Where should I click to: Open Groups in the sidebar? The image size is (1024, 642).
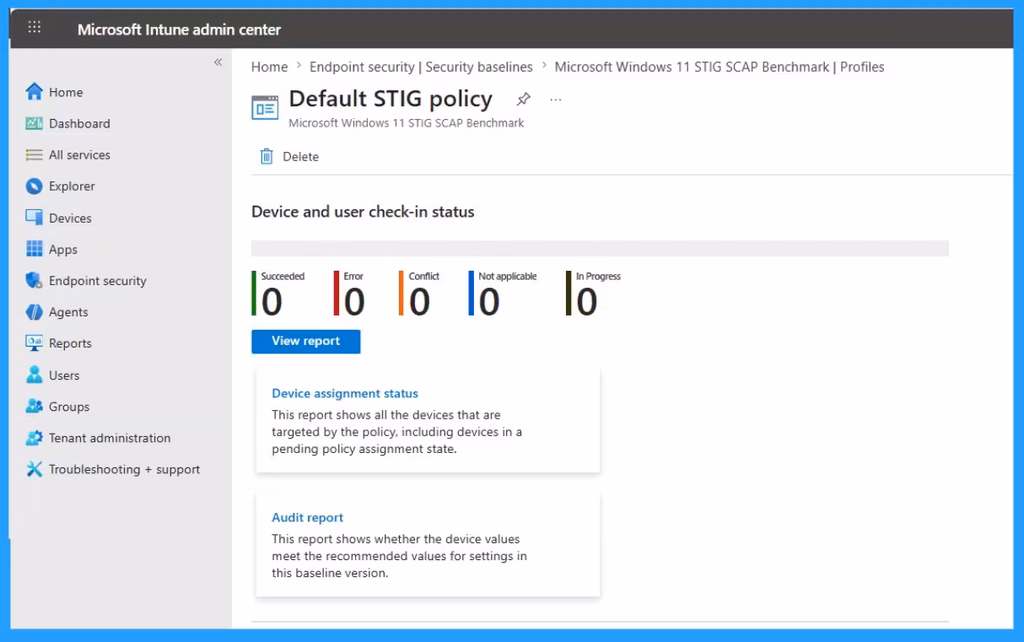click(69, 407)
